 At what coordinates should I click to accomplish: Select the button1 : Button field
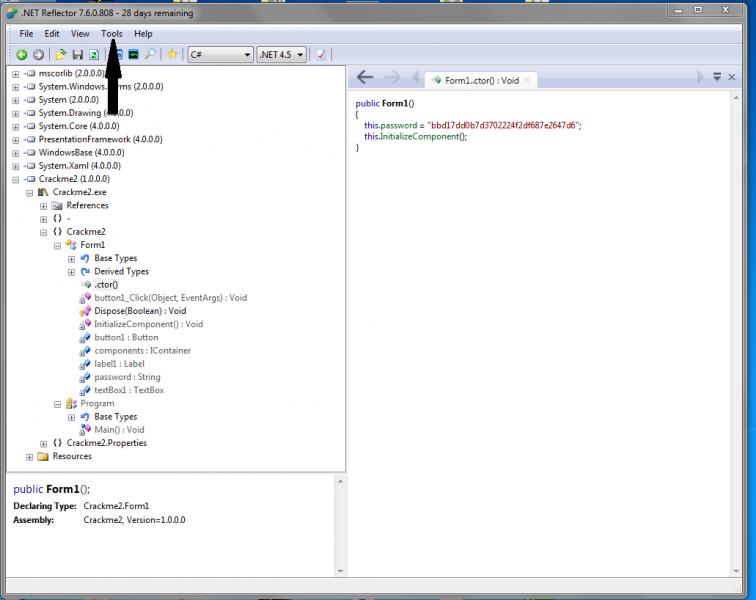pyautogui.click(x=126, y=337)
